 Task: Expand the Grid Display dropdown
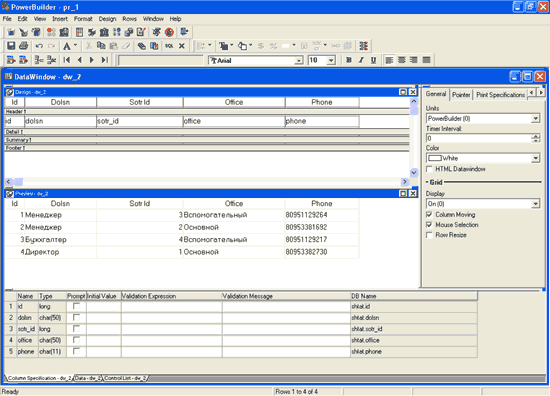(536, 204)
